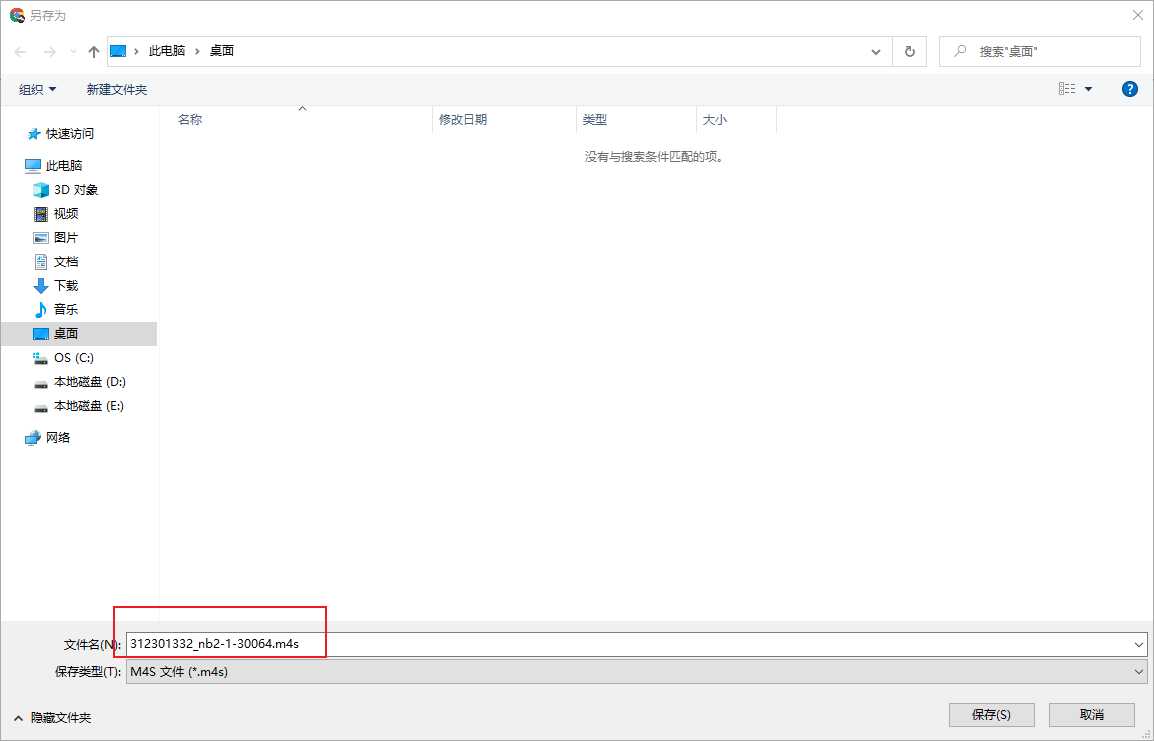
Task: Click the Back navigation arrow
Action: pos(21,52)
